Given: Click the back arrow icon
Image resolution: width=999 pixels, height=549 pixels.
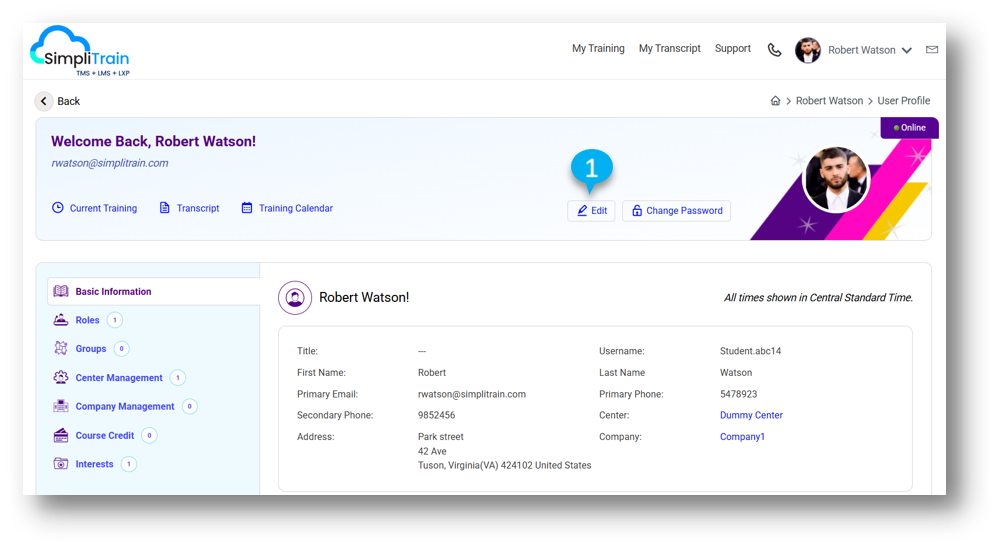Looking at the screenshot, I should (x=44, y=101).
